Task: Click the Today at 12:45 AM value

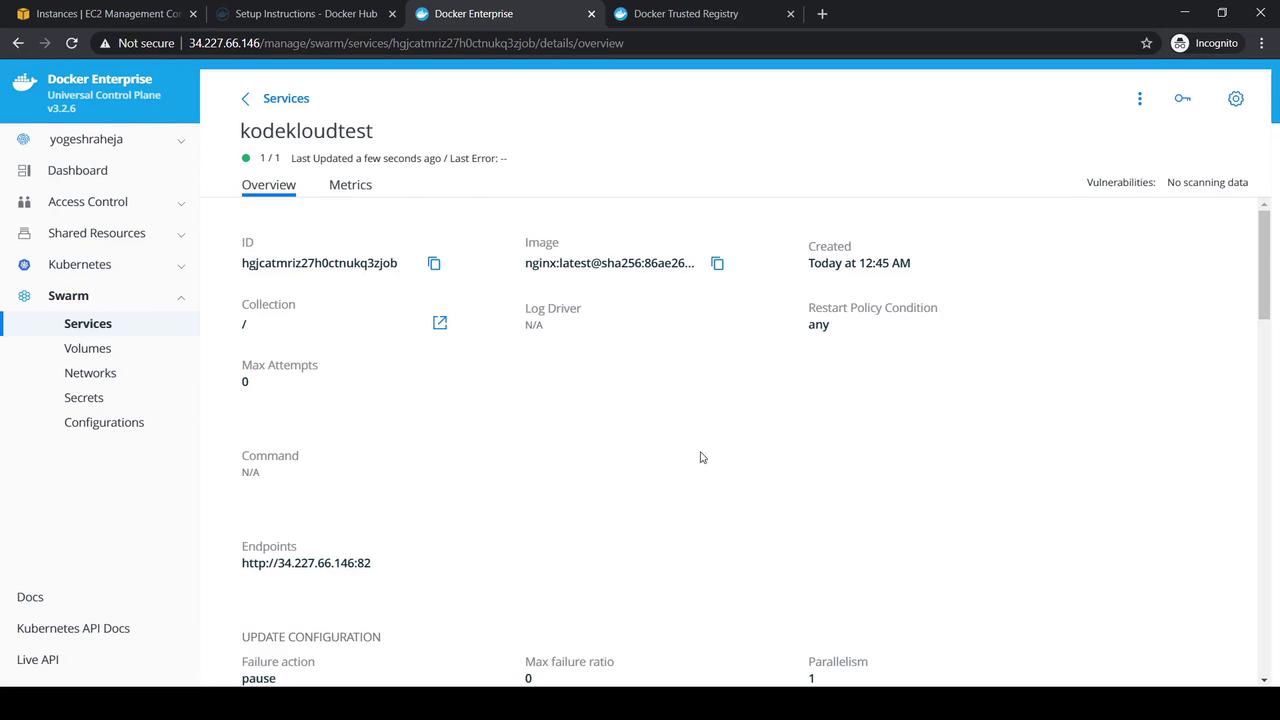Action: 859,263
